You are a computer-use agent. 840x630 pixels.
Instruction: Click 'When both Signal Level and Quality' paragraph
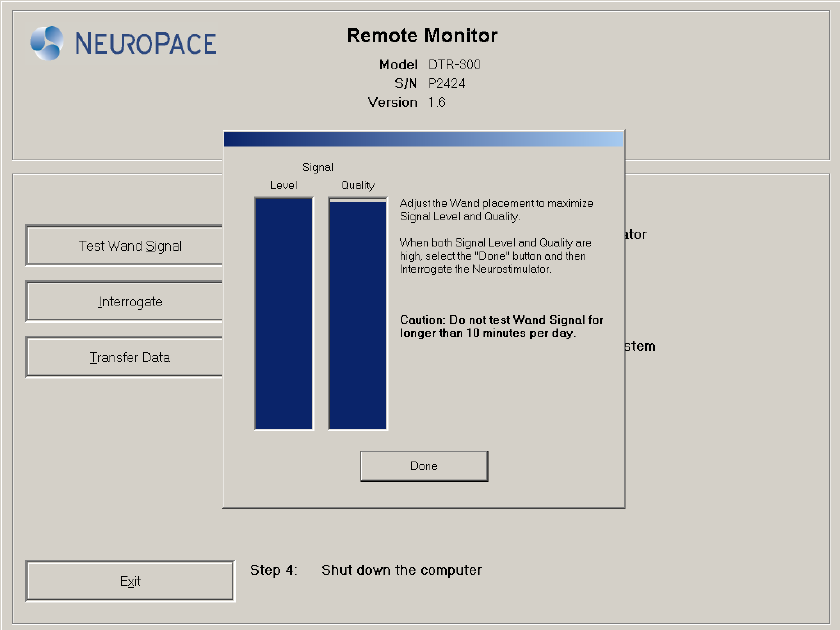click(496, 256)
